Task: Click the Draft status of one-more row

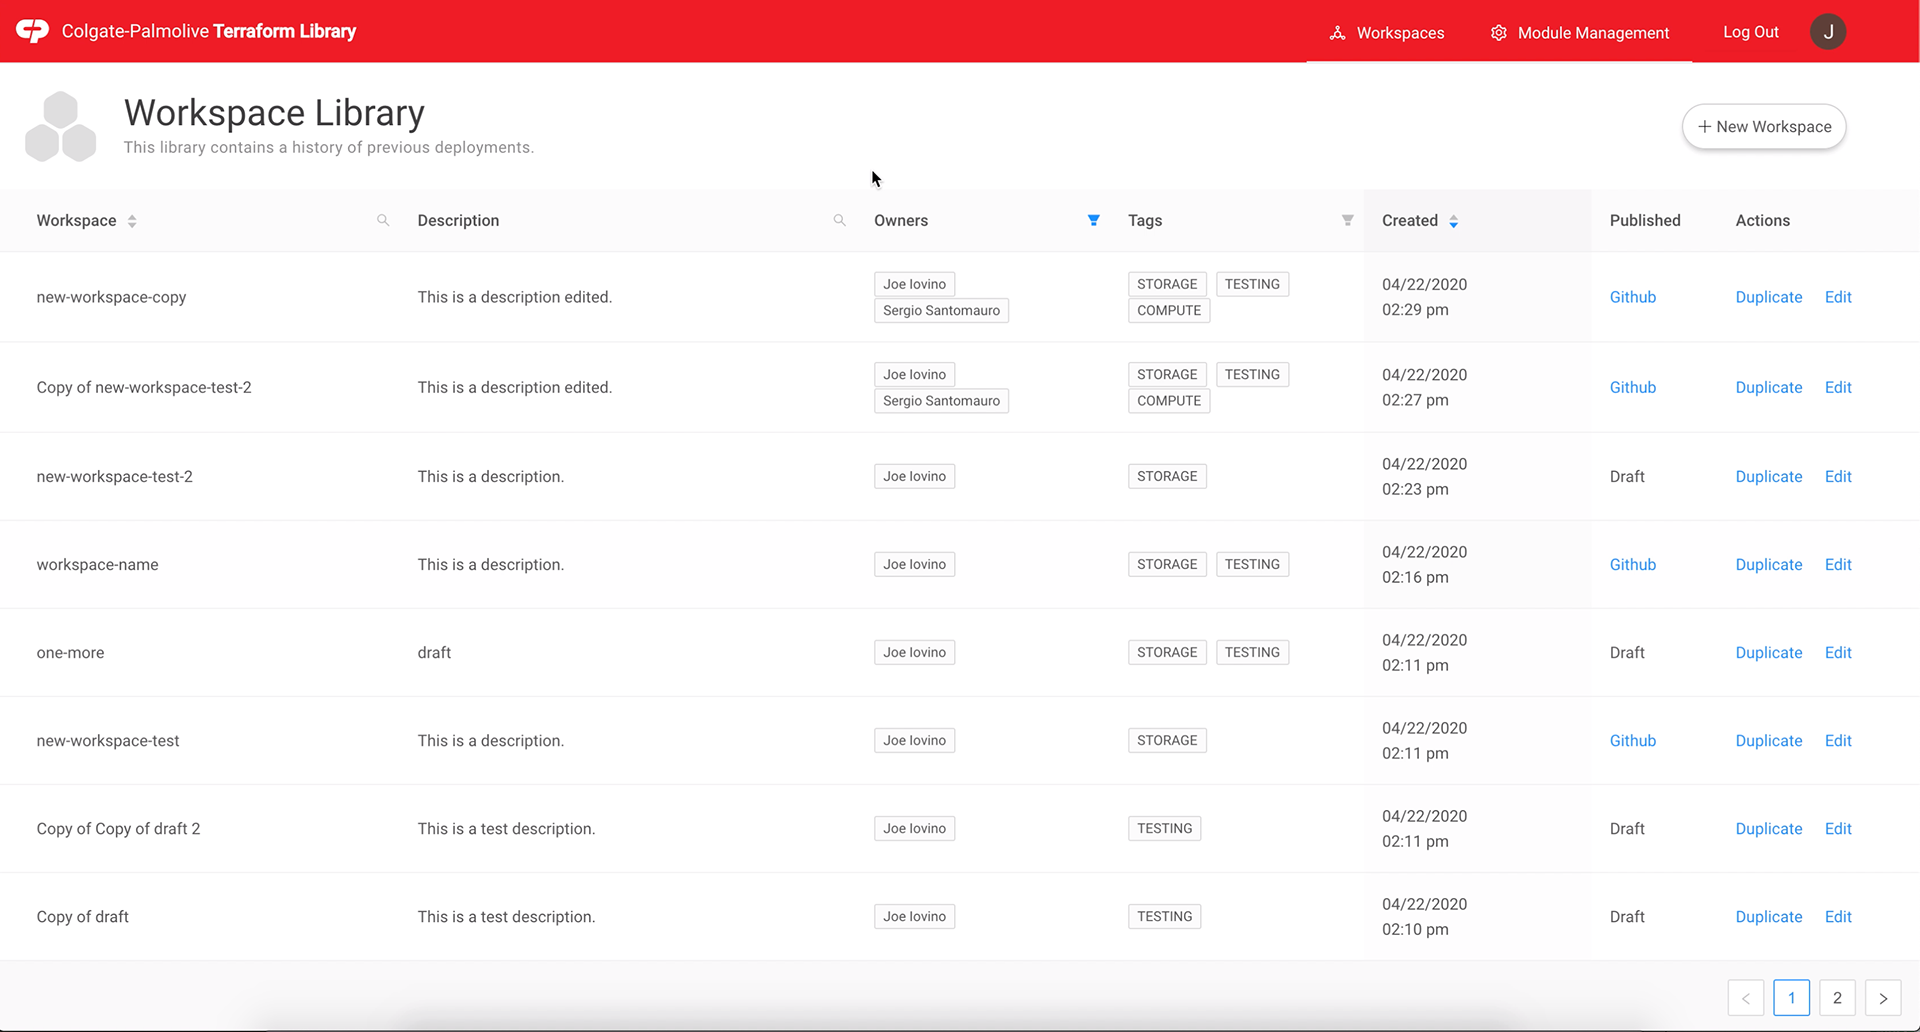Action: (1627, 653)
